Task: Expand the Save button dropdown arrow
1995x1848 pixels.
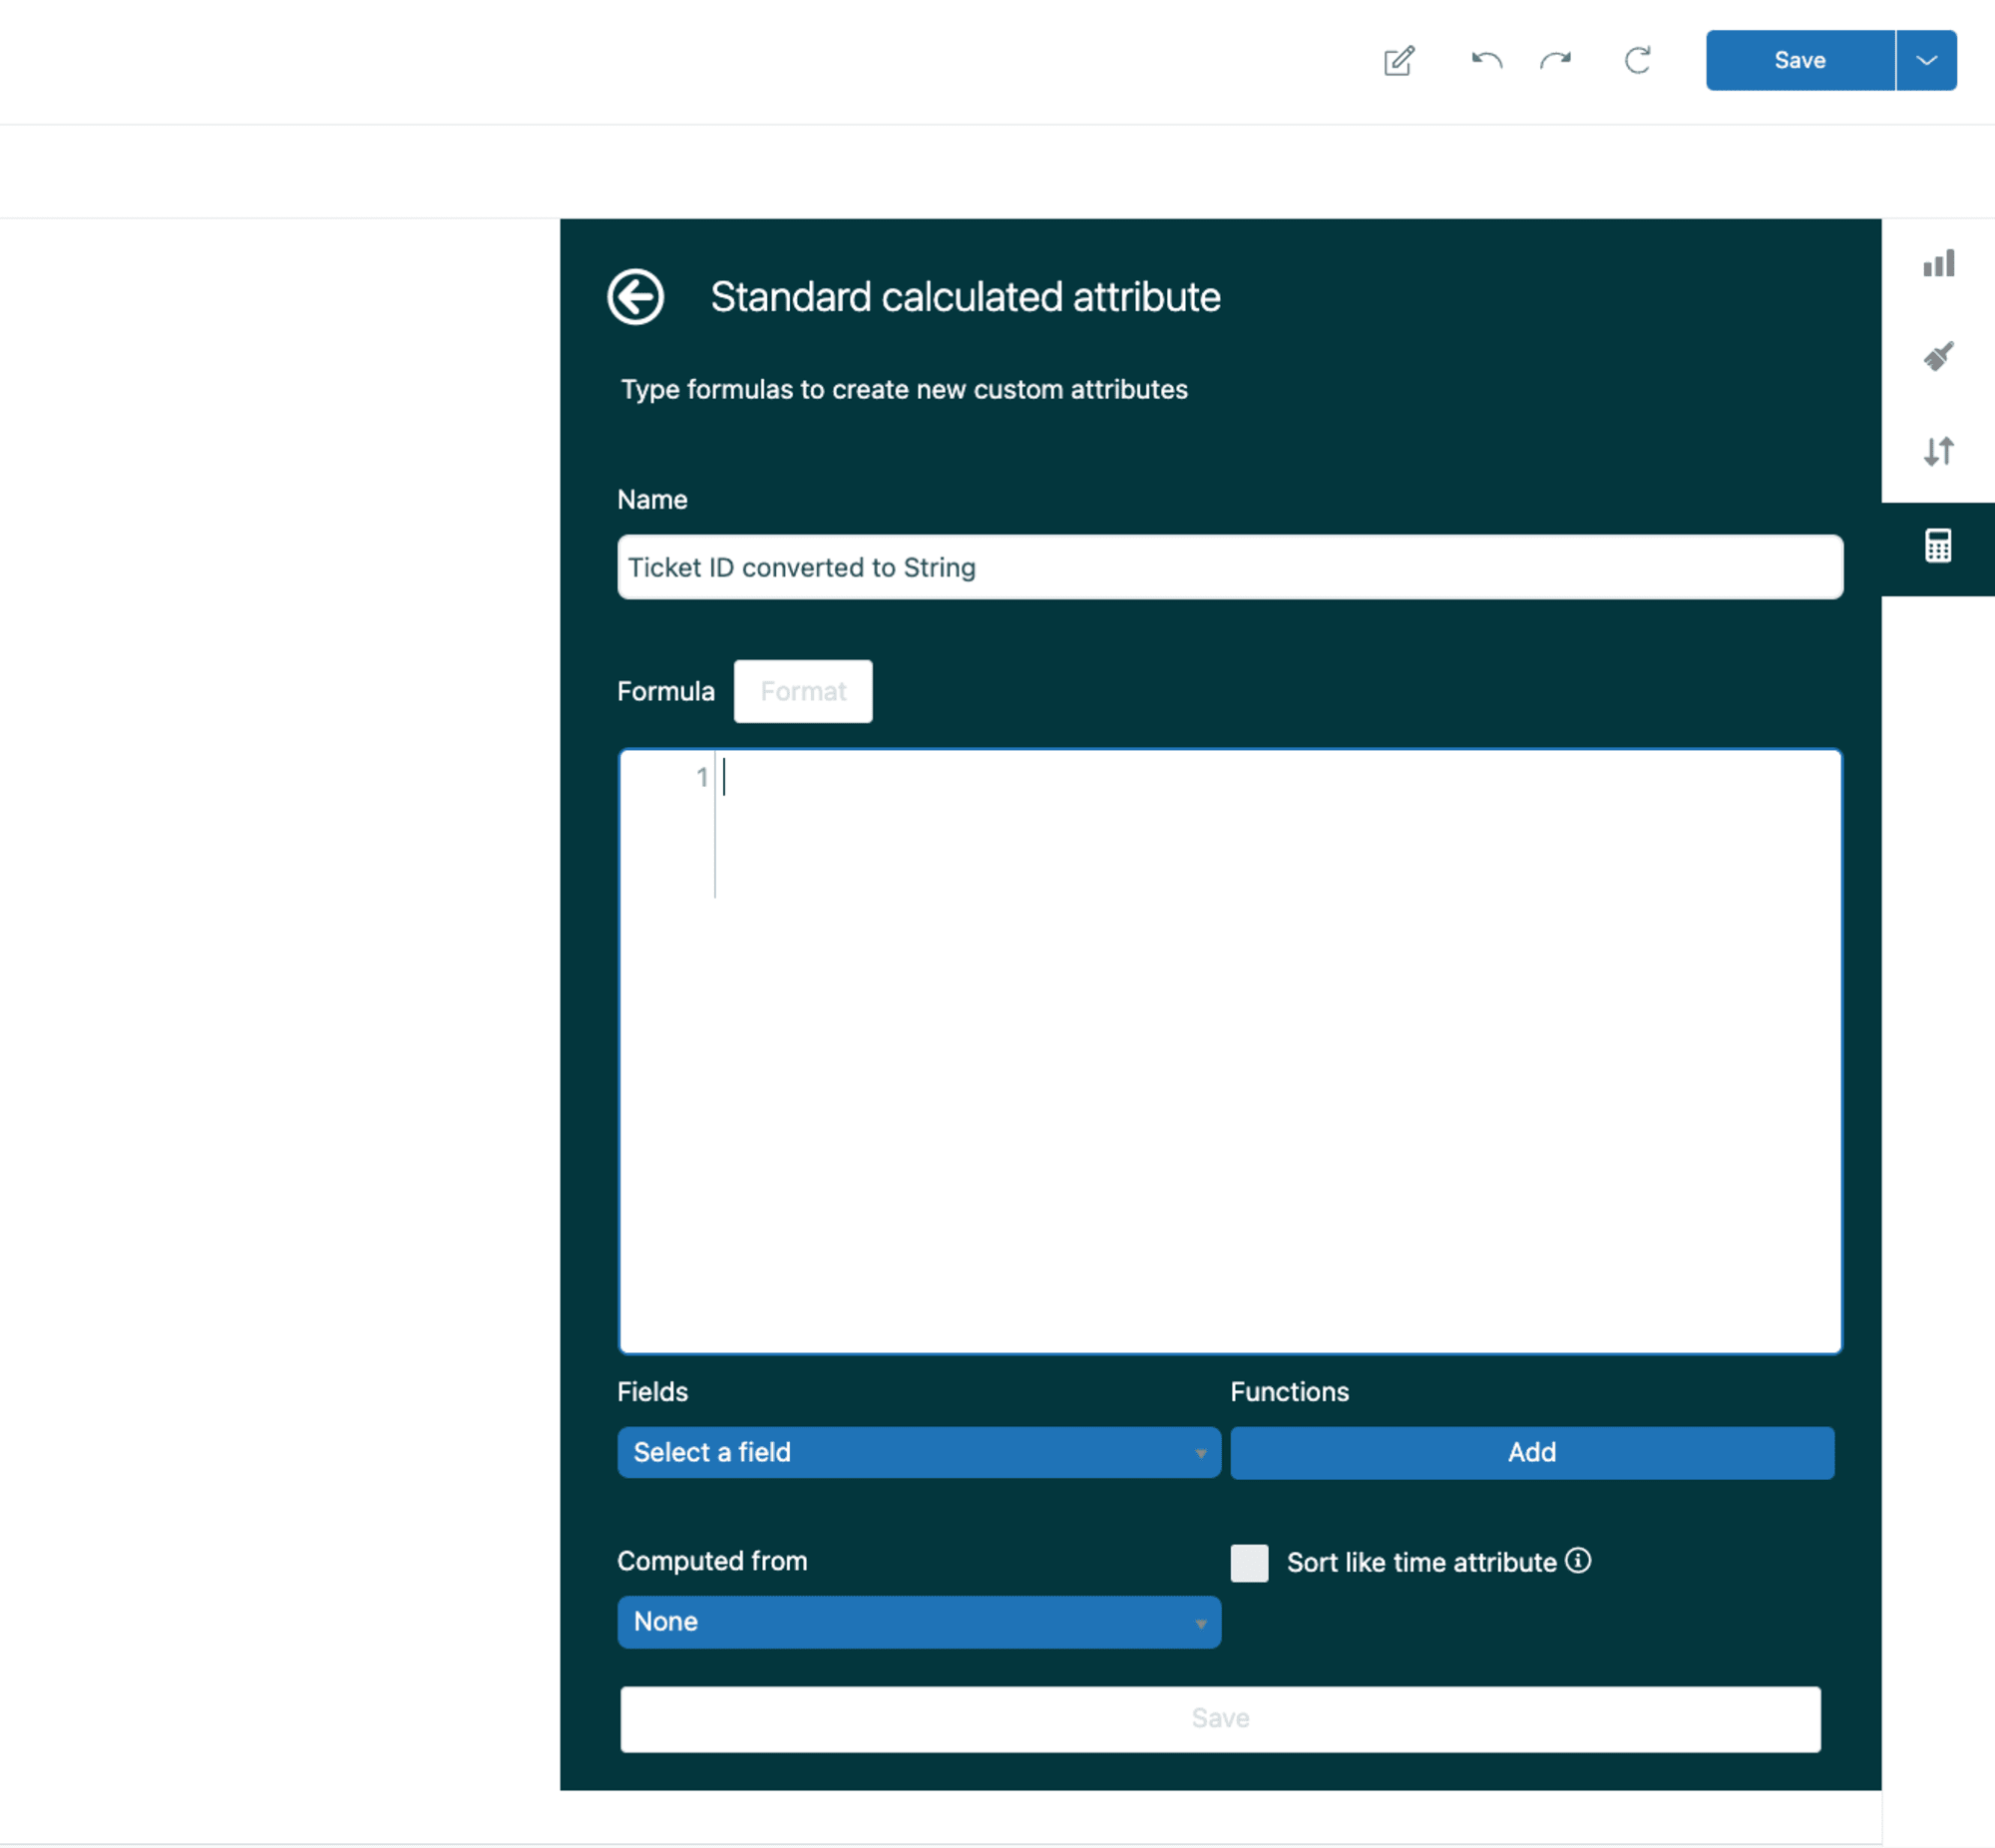Action: click(1925, 61)
